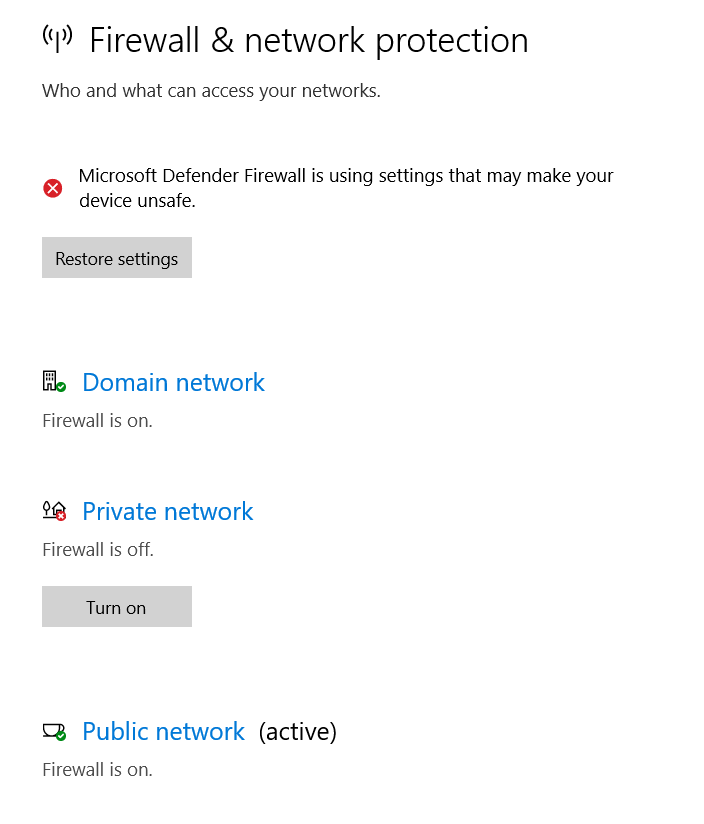
Task: Click the green check badge on Public icon
Action: 61,735
